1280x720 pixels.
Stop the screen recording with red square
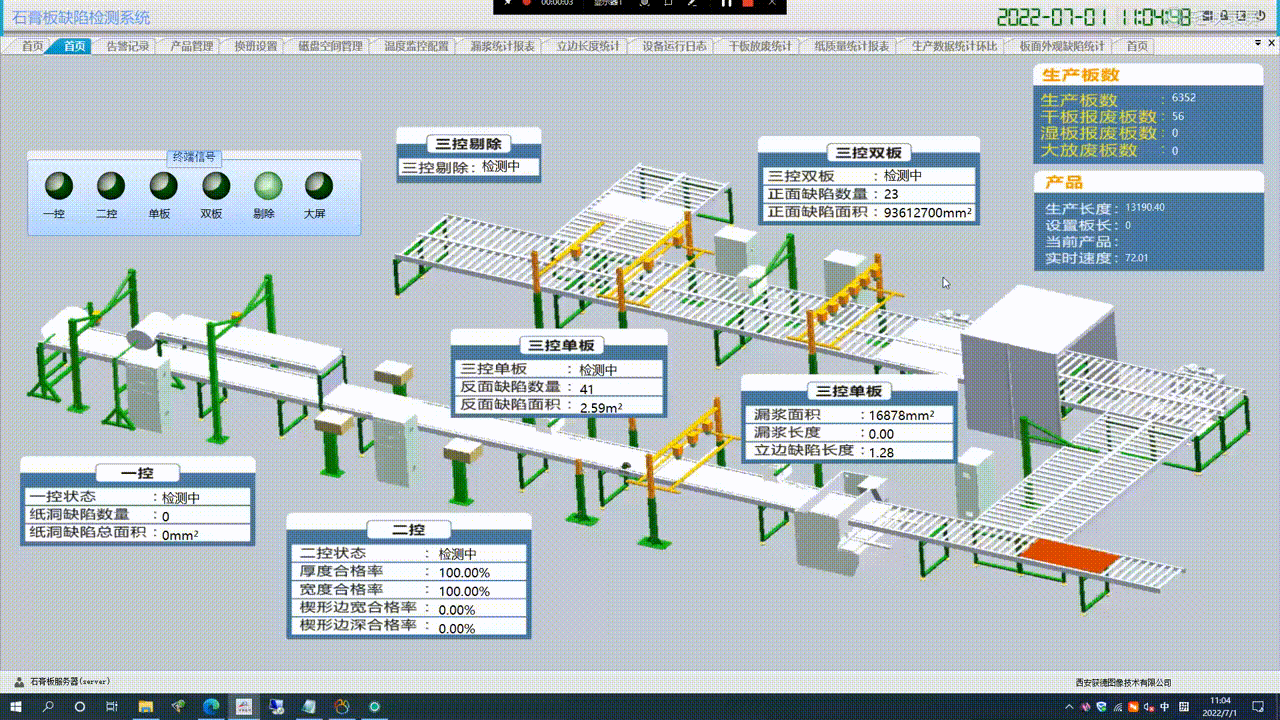(747, 4)
